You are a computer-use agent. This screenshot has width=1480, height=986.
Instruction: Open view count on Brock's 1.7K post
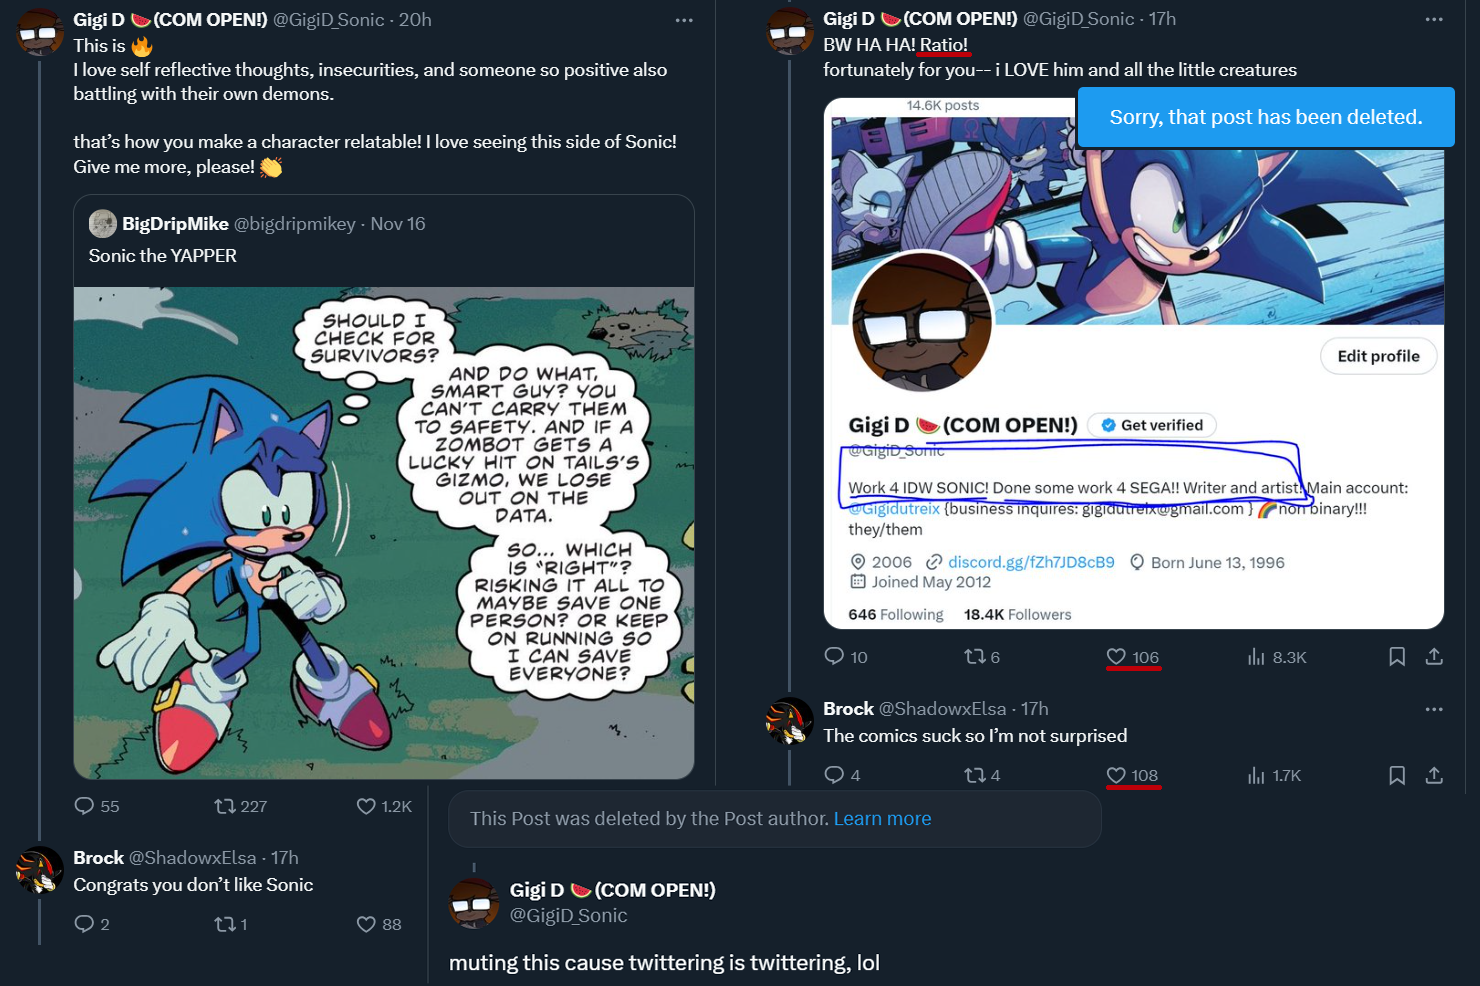[1257, 775]
